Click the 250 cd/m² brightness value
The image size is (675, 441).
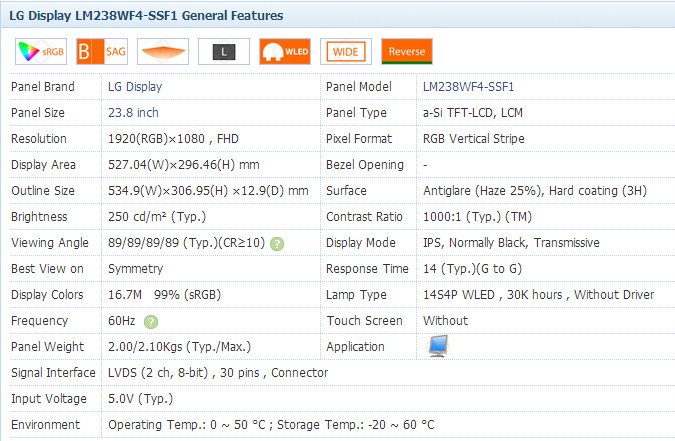(x=157, y=217)
